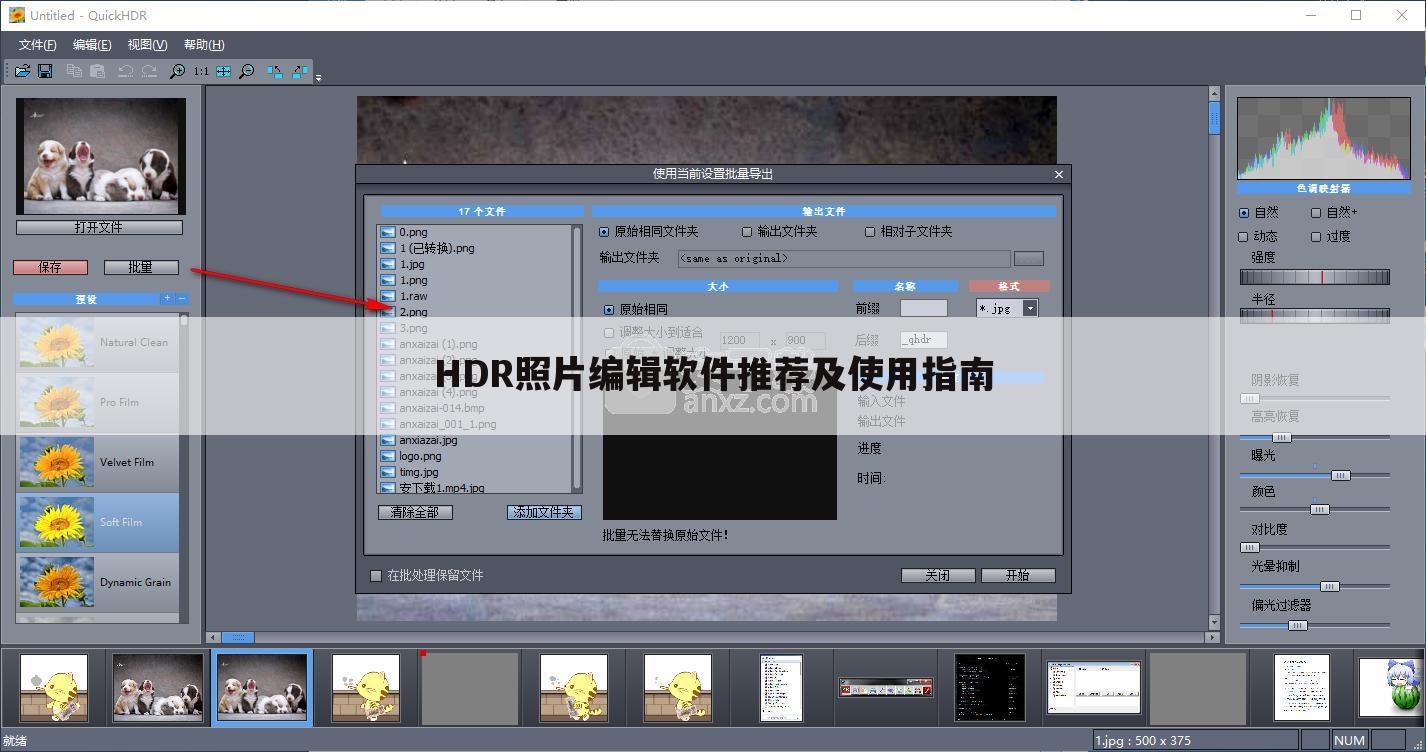Check the 输出文件夹 option
This screenshot has width=1426, height=752.
(747, 232)
